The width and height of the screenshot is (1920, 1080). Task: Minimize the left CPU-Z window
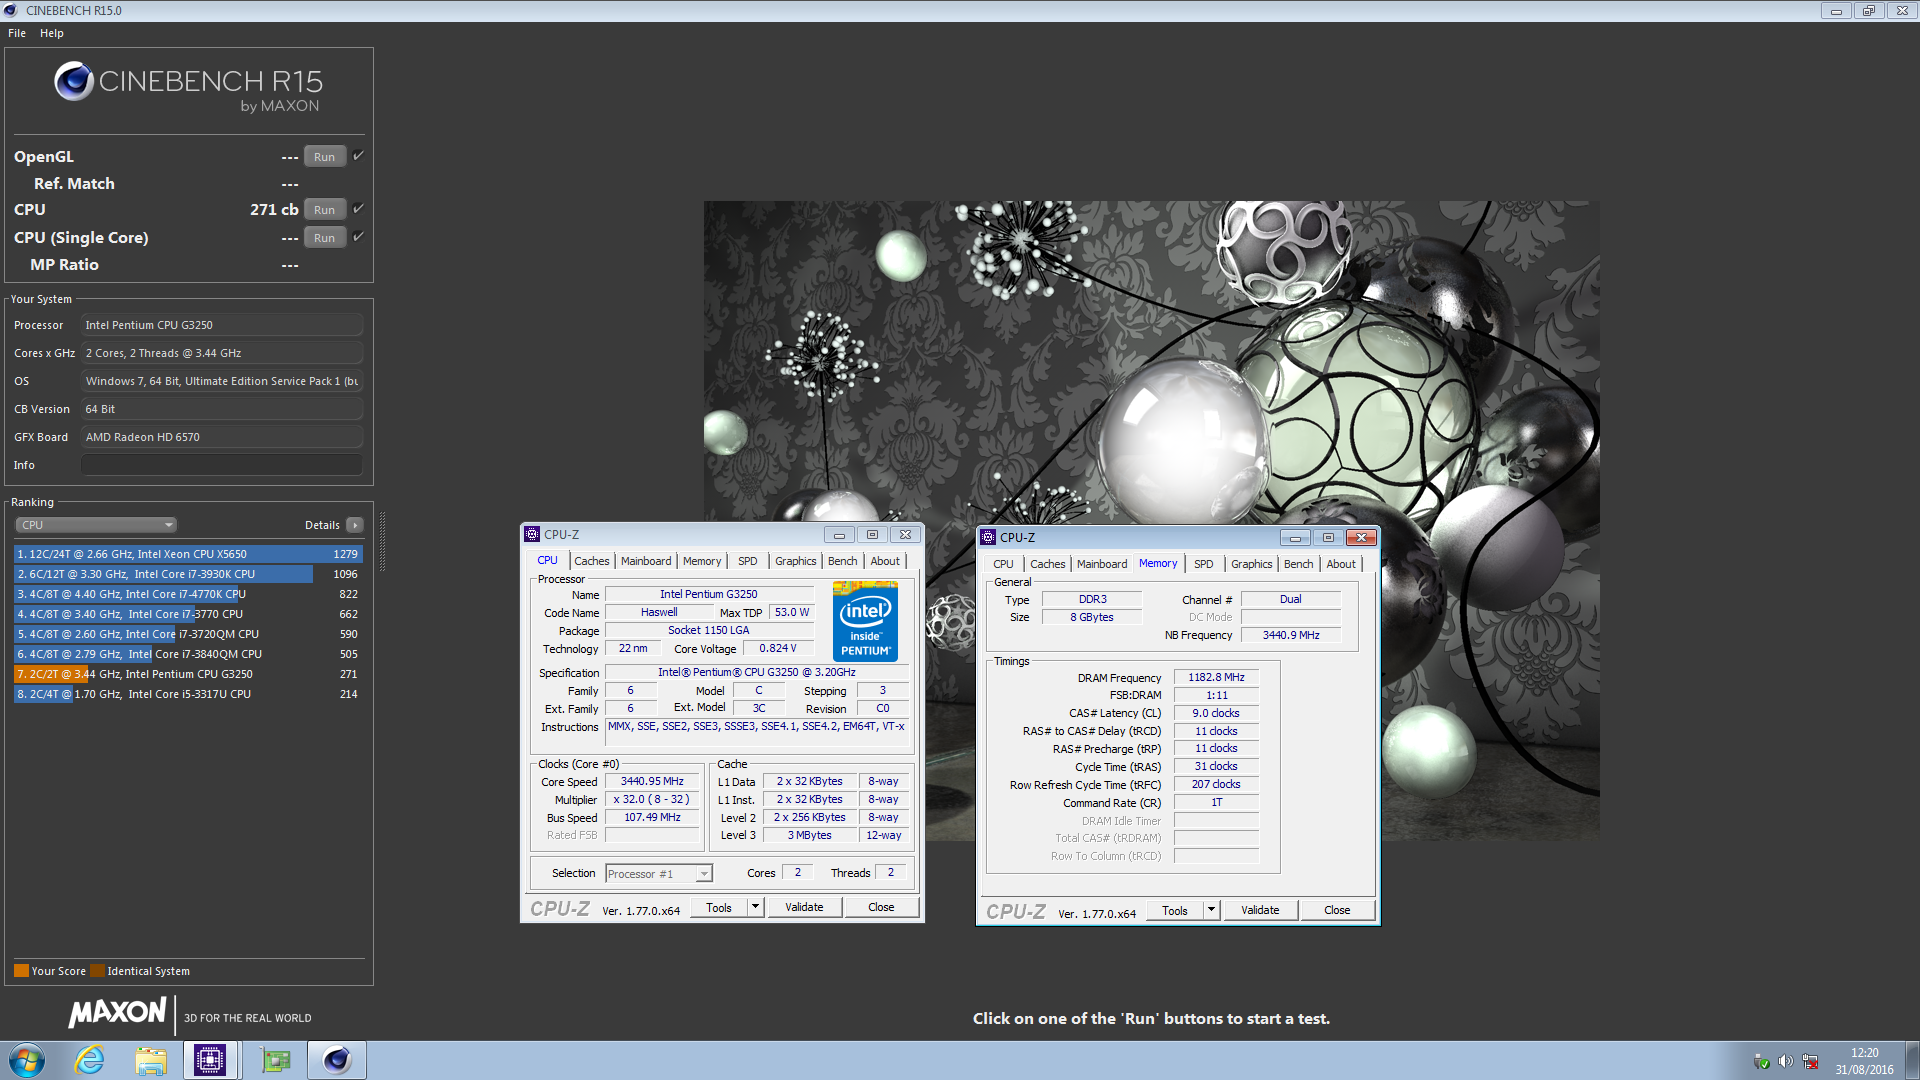(839, 535)
